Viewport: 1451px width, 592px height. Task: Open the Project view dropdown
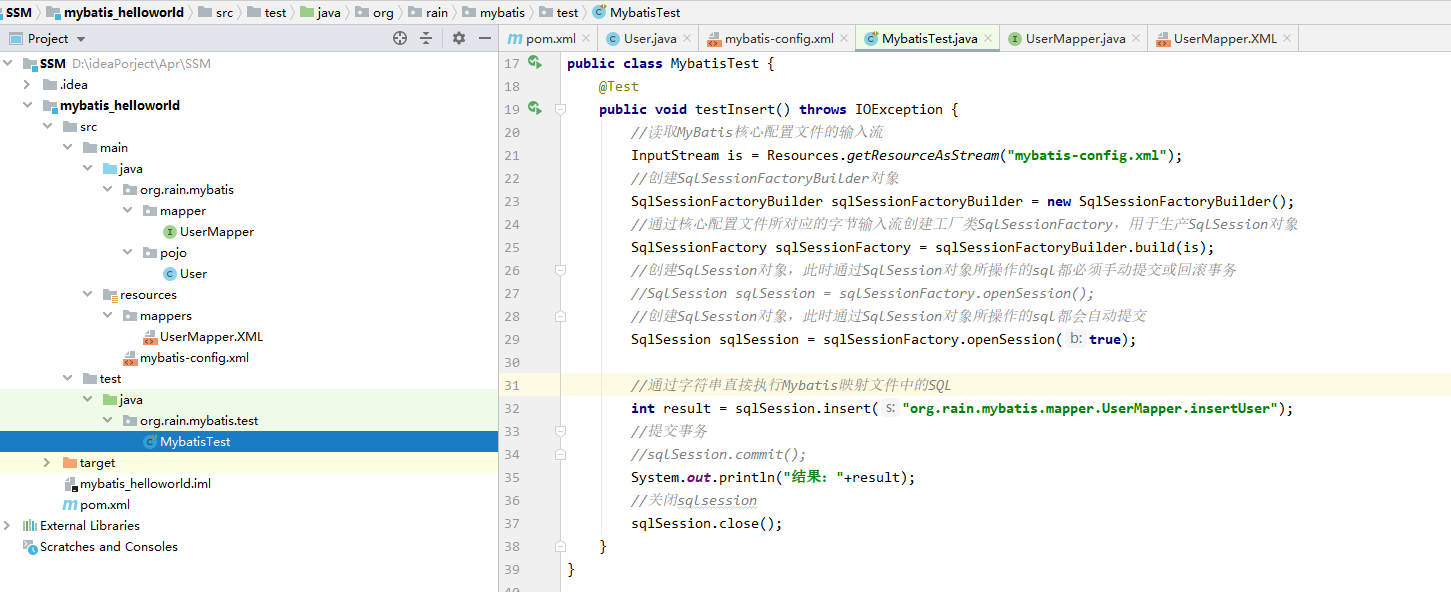coord(81,39)
